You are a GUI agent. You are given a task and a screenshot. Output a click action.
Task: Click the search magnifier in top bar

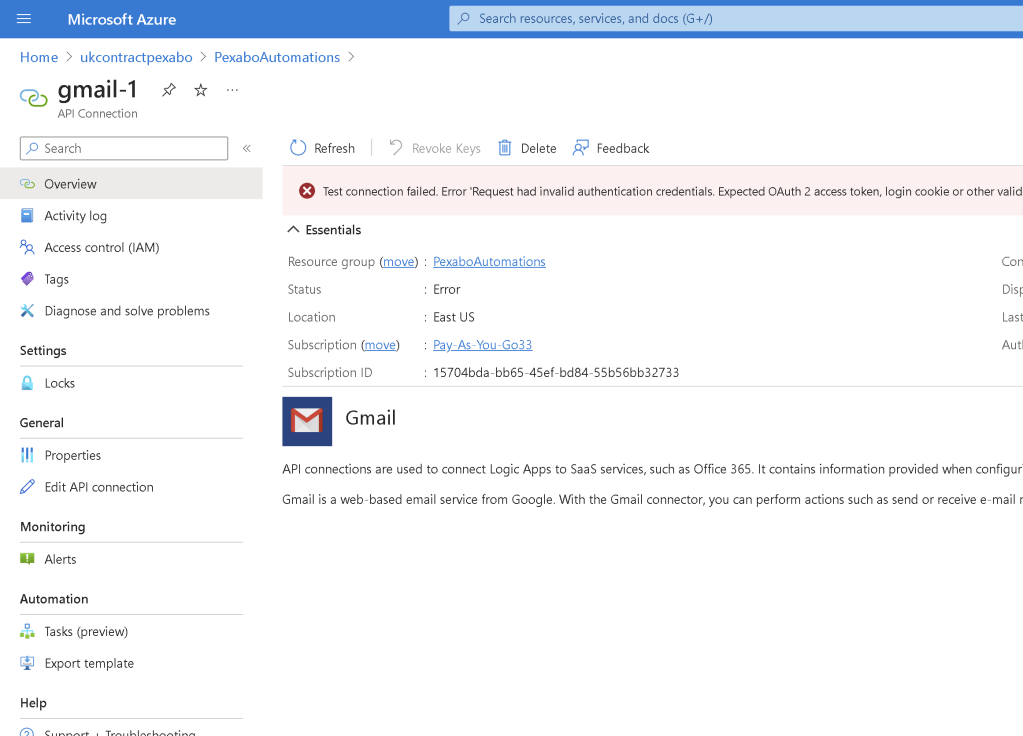pyautogui.click(x=463, y=18)
